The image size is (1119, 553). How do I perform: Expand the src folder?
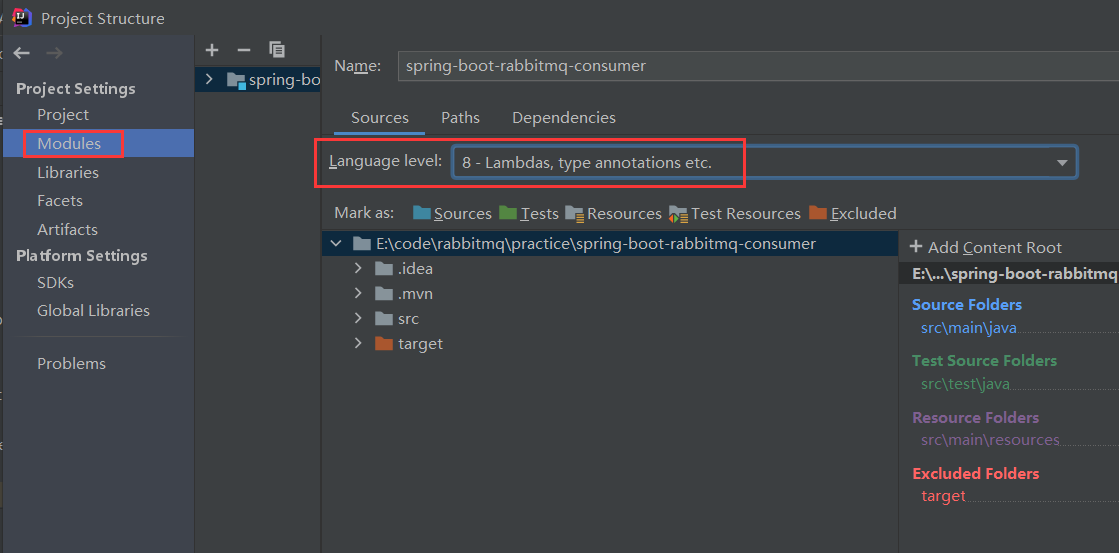coord(358,318)
